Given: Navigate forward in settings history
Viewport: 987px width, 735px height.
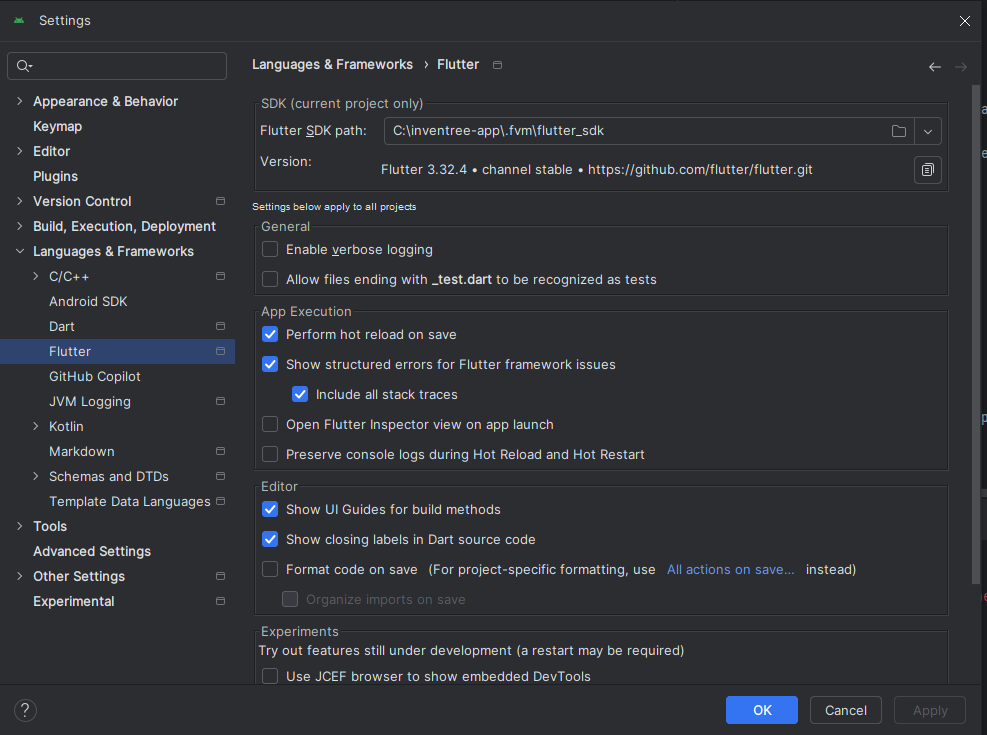Looking at the screenshot, I should click(960, 65).
